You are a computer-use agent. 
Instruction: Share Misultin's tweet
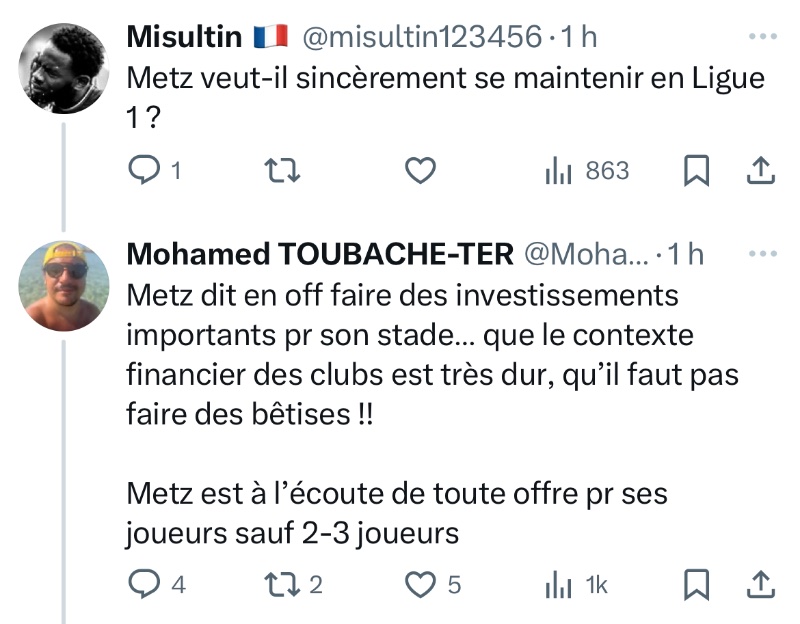[x=762, y=171]
